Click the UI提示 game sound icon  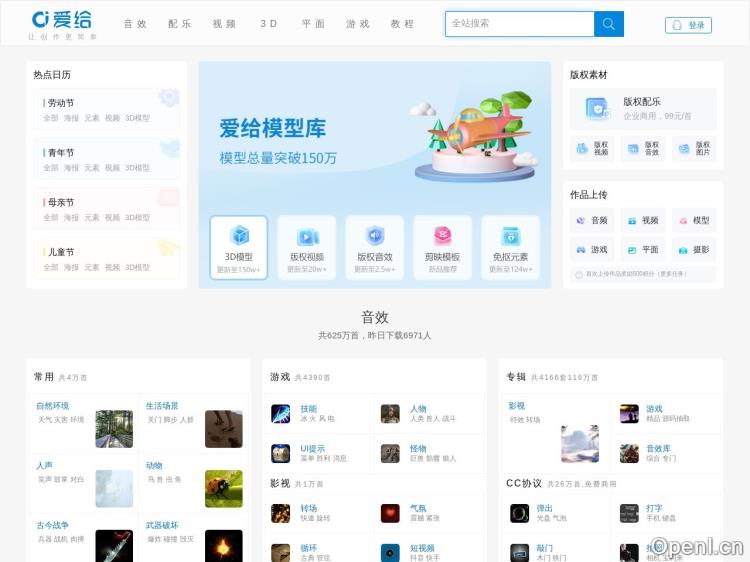click(x=281, y=453)
